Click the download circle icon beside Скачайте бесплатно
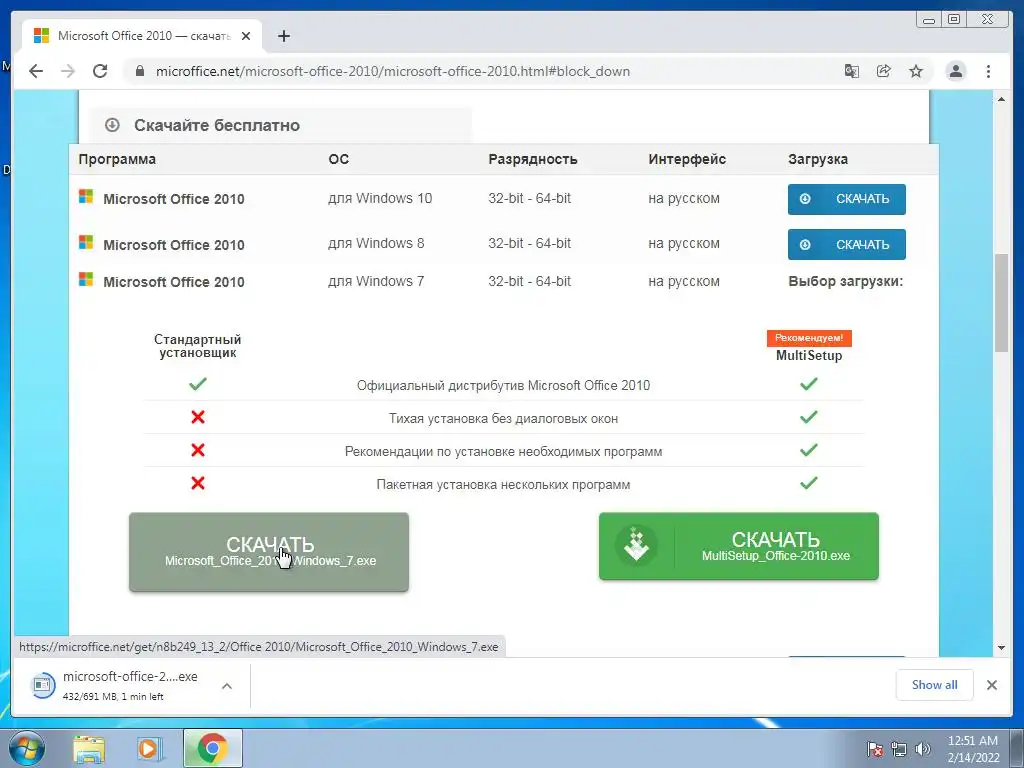This screenshot has width=1024, height=768. point(112,125)
